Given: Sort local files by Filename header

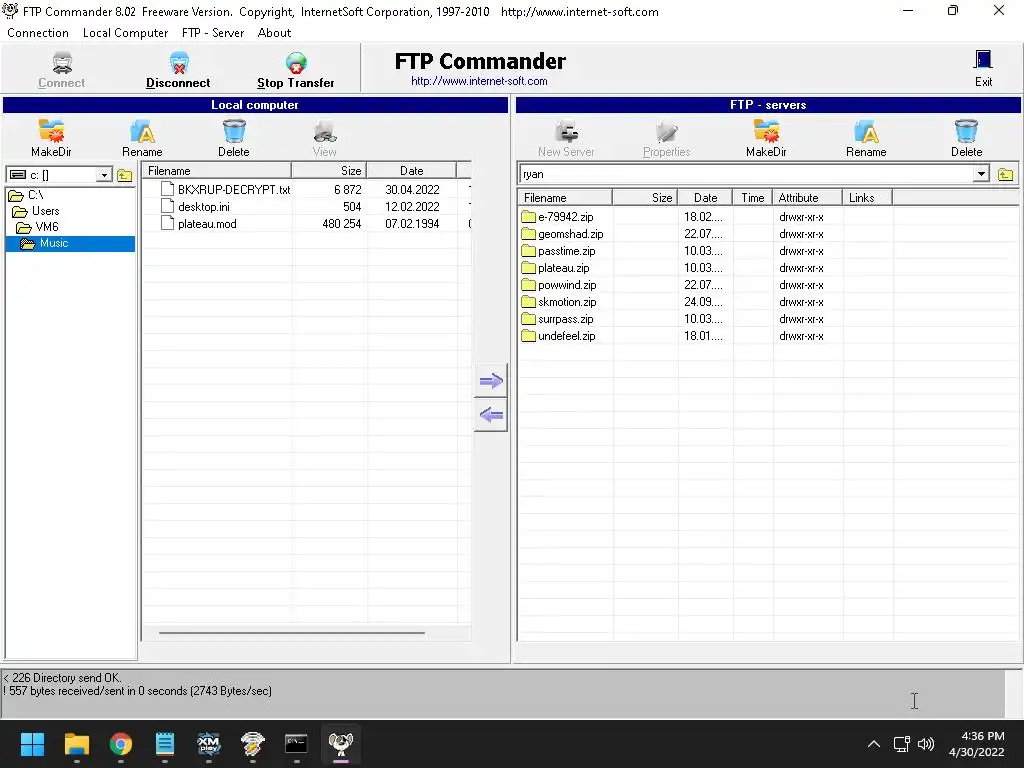Looking at the screenshot, I should click(217, 170).
